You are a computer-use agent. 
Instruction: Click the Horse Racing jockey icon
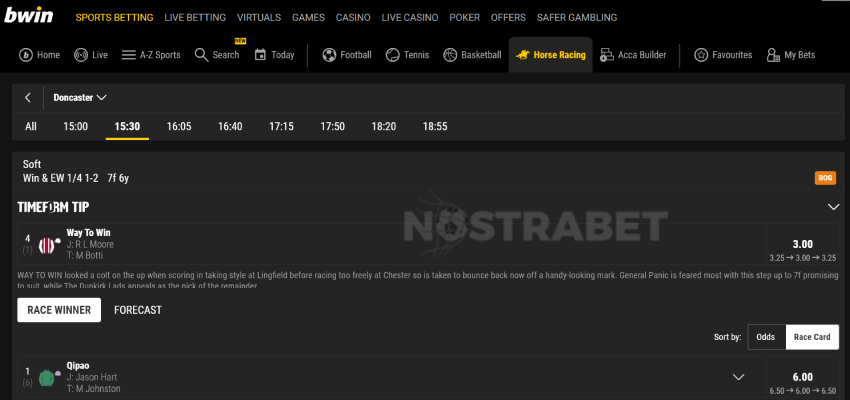[523, 55]
